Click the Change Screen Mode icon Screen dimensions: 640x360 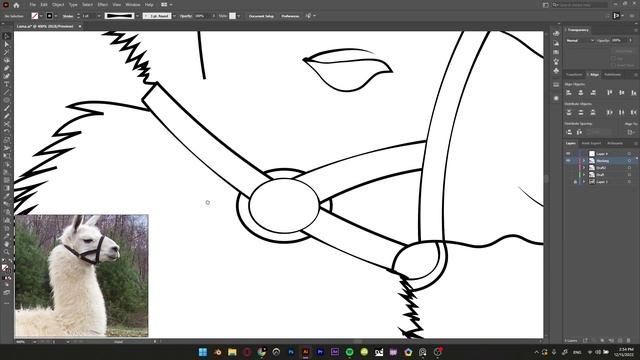[x=7, y=293]
